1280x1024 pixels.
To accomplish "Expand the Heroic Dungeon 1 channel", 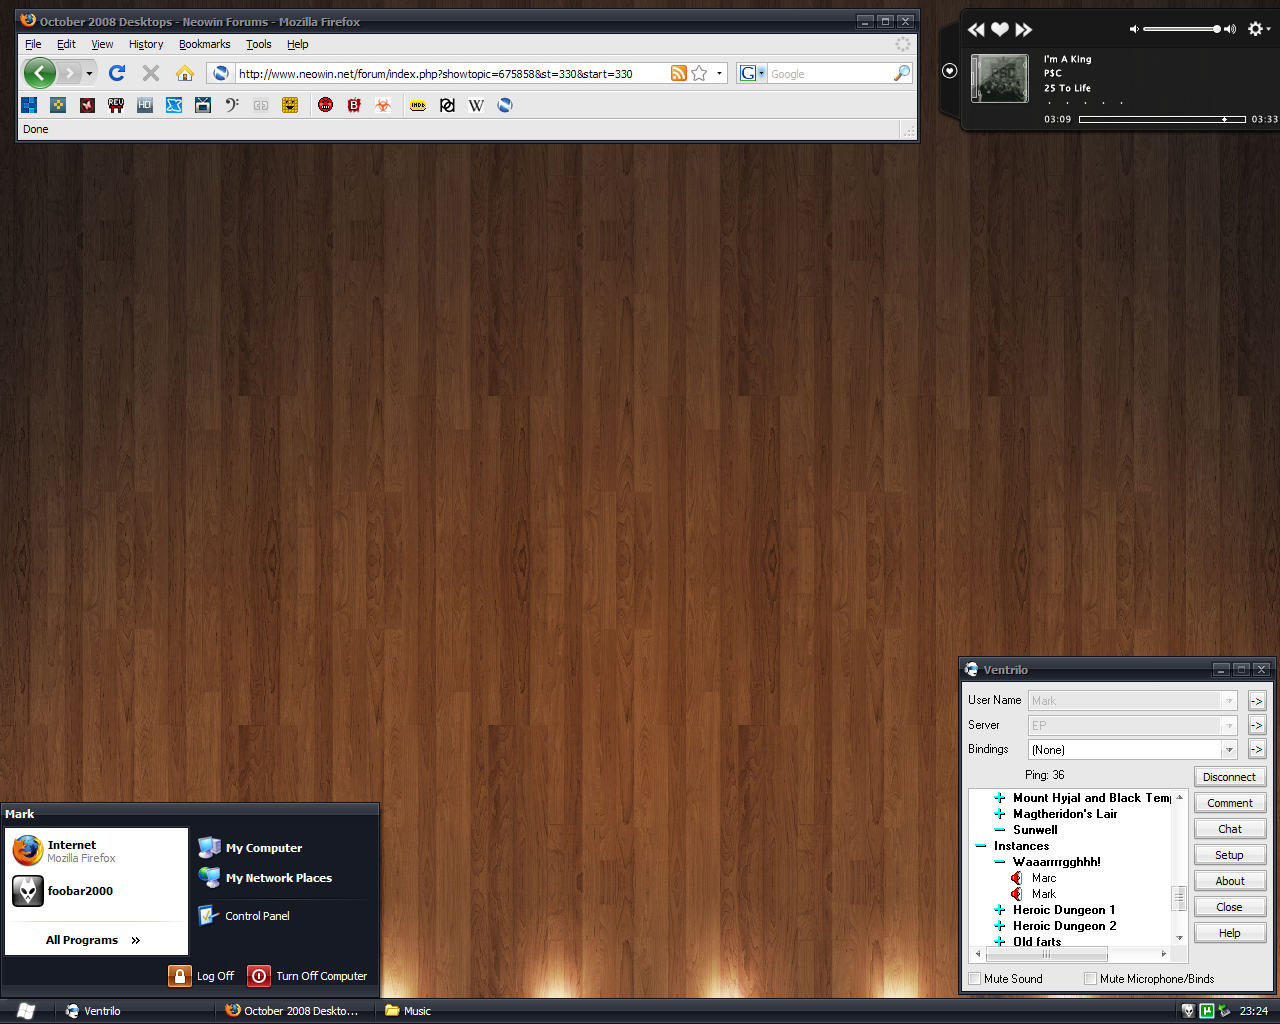I will click(x=999, y=910).
